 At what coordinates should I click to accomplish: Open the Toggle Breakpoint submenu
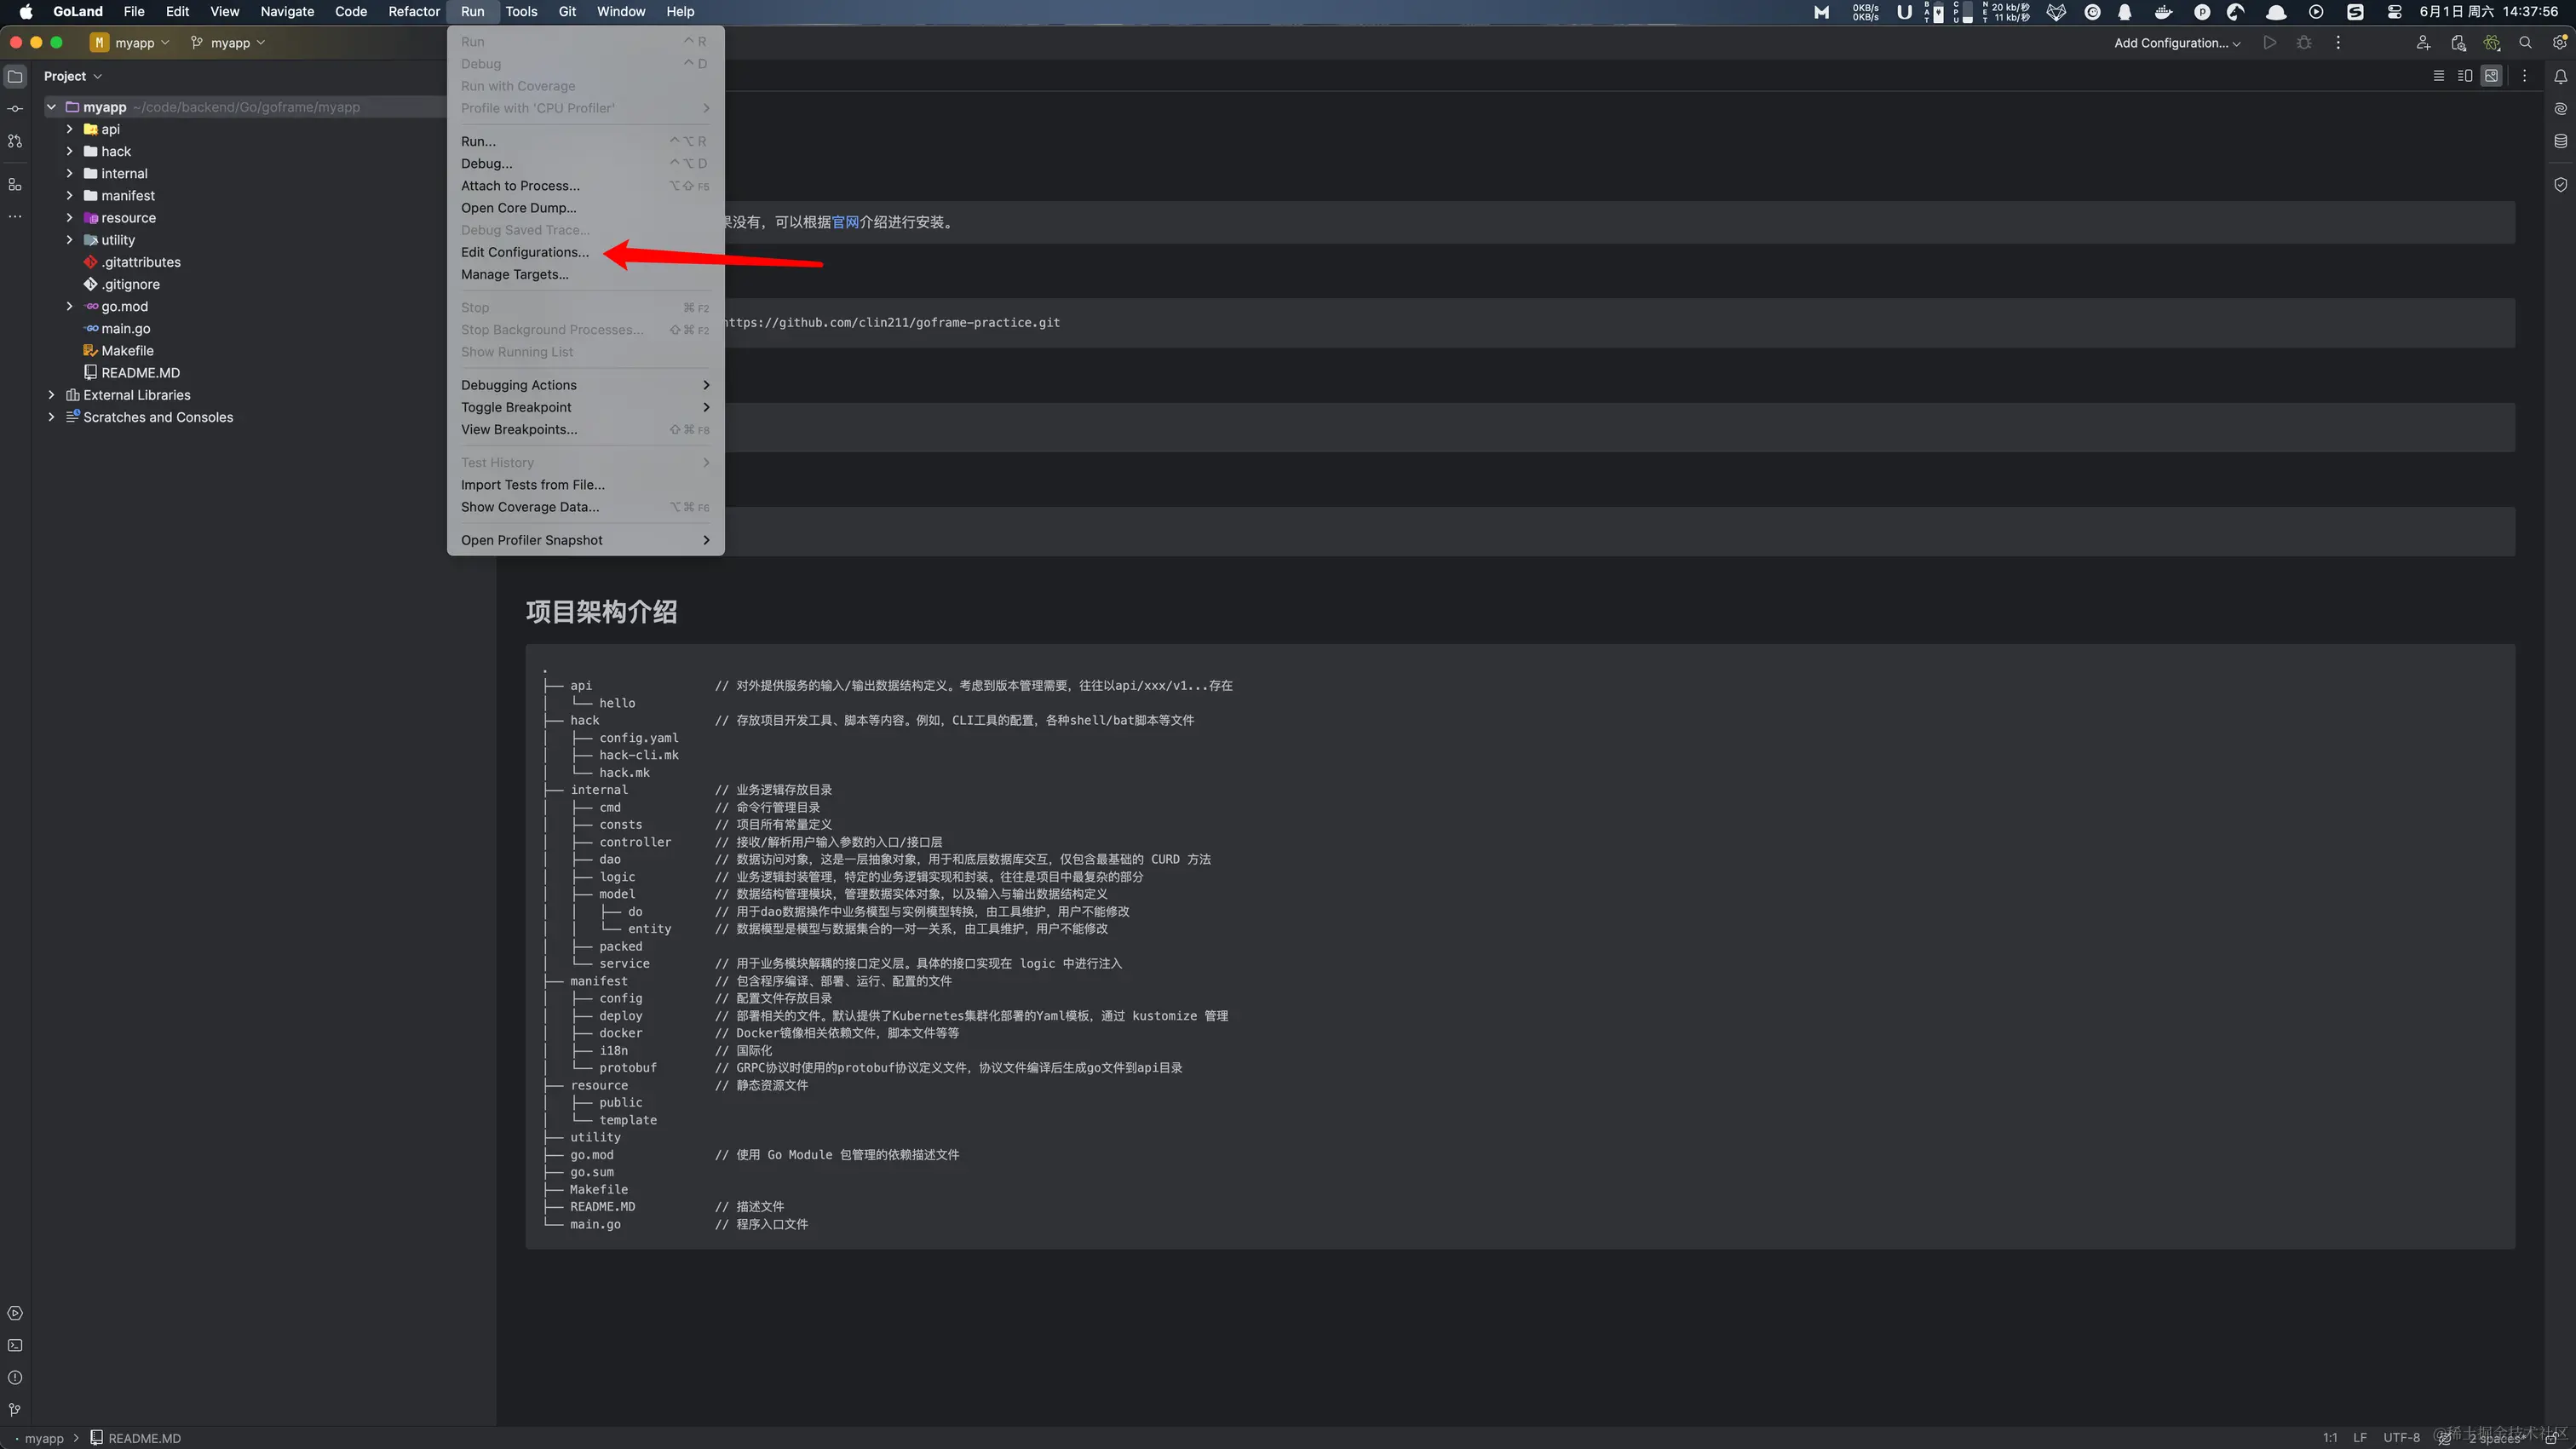pos(585,407)
